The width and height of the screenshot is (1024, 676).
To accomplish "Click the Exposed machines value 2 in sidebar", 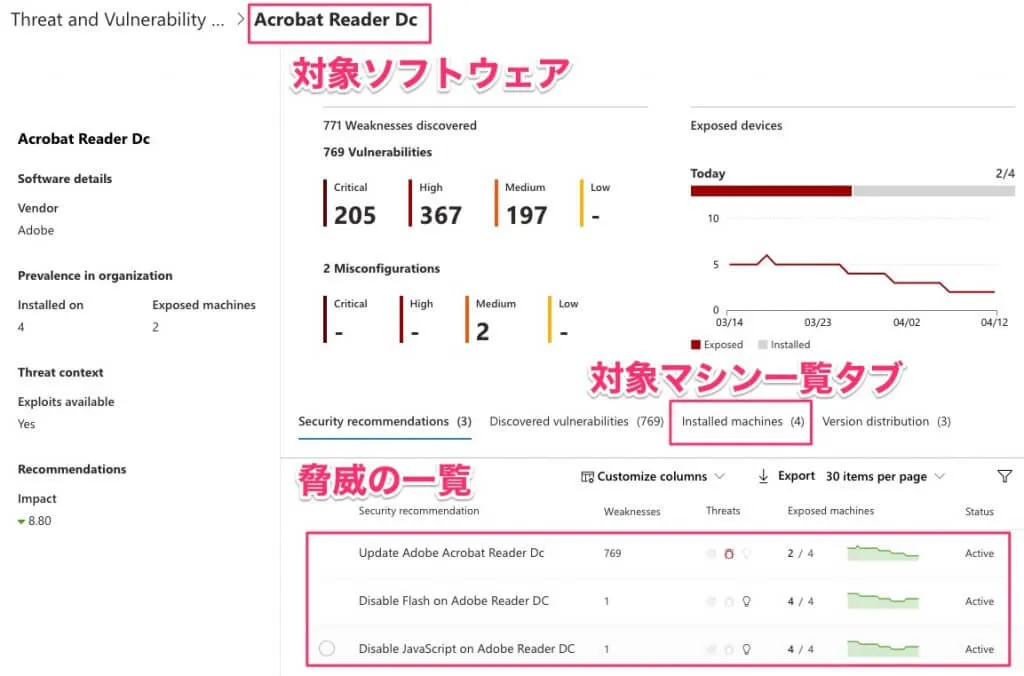I will click(155, 327).
